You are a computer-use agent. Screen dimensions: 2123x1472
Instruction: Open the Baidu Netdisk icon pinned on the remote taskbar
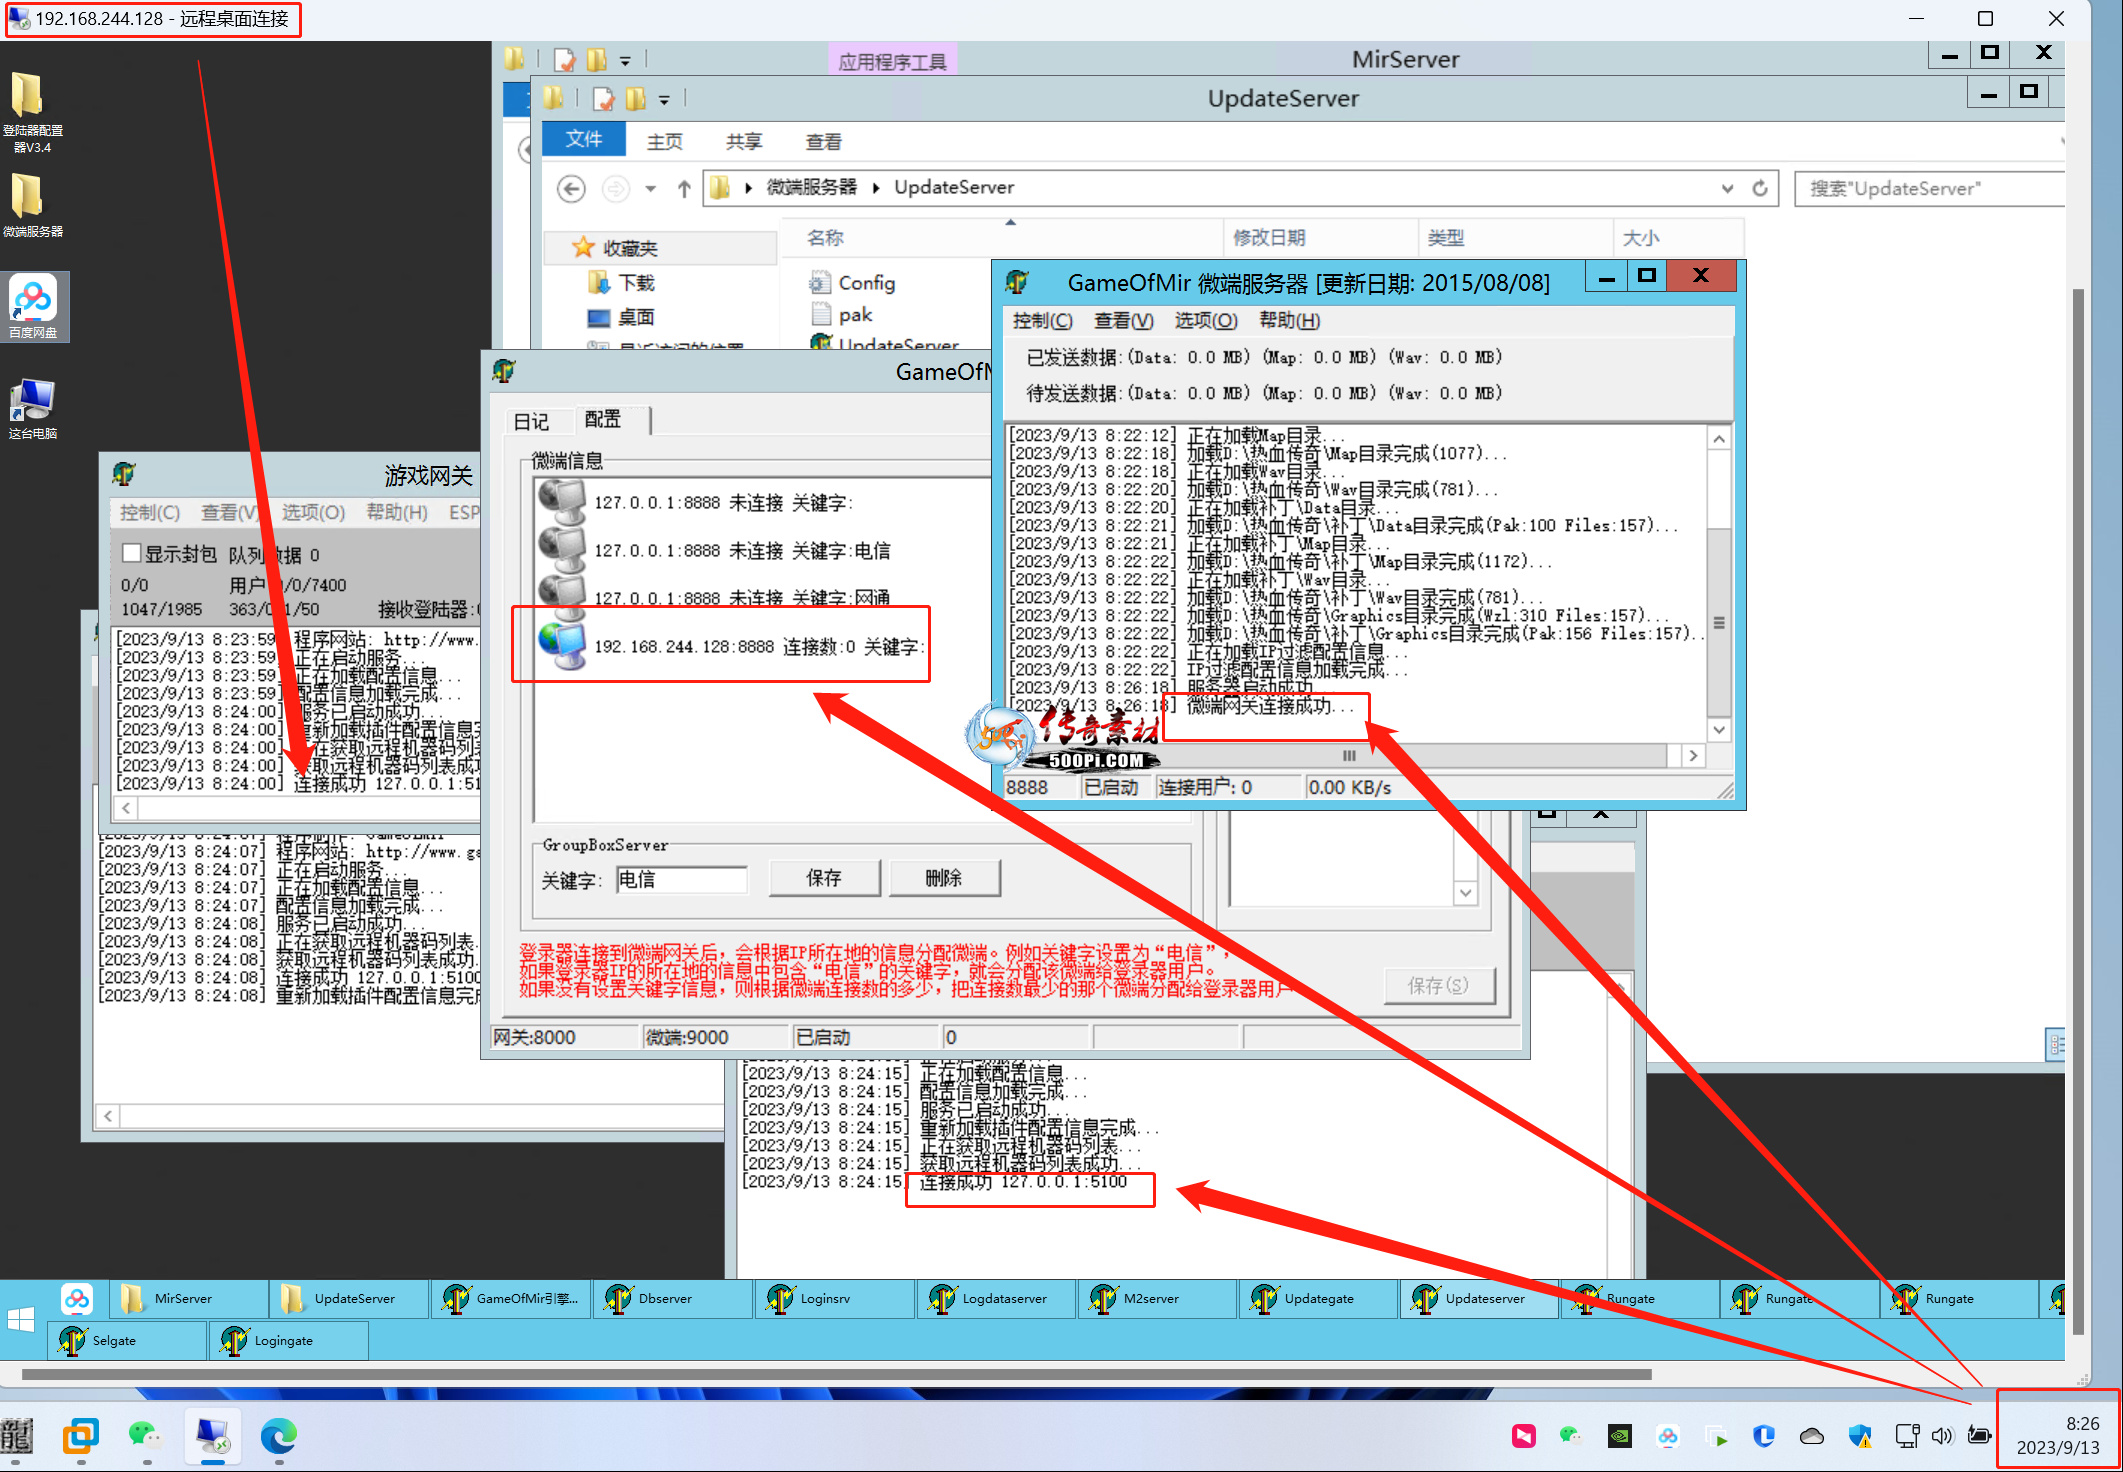(x=77, y=1299)
